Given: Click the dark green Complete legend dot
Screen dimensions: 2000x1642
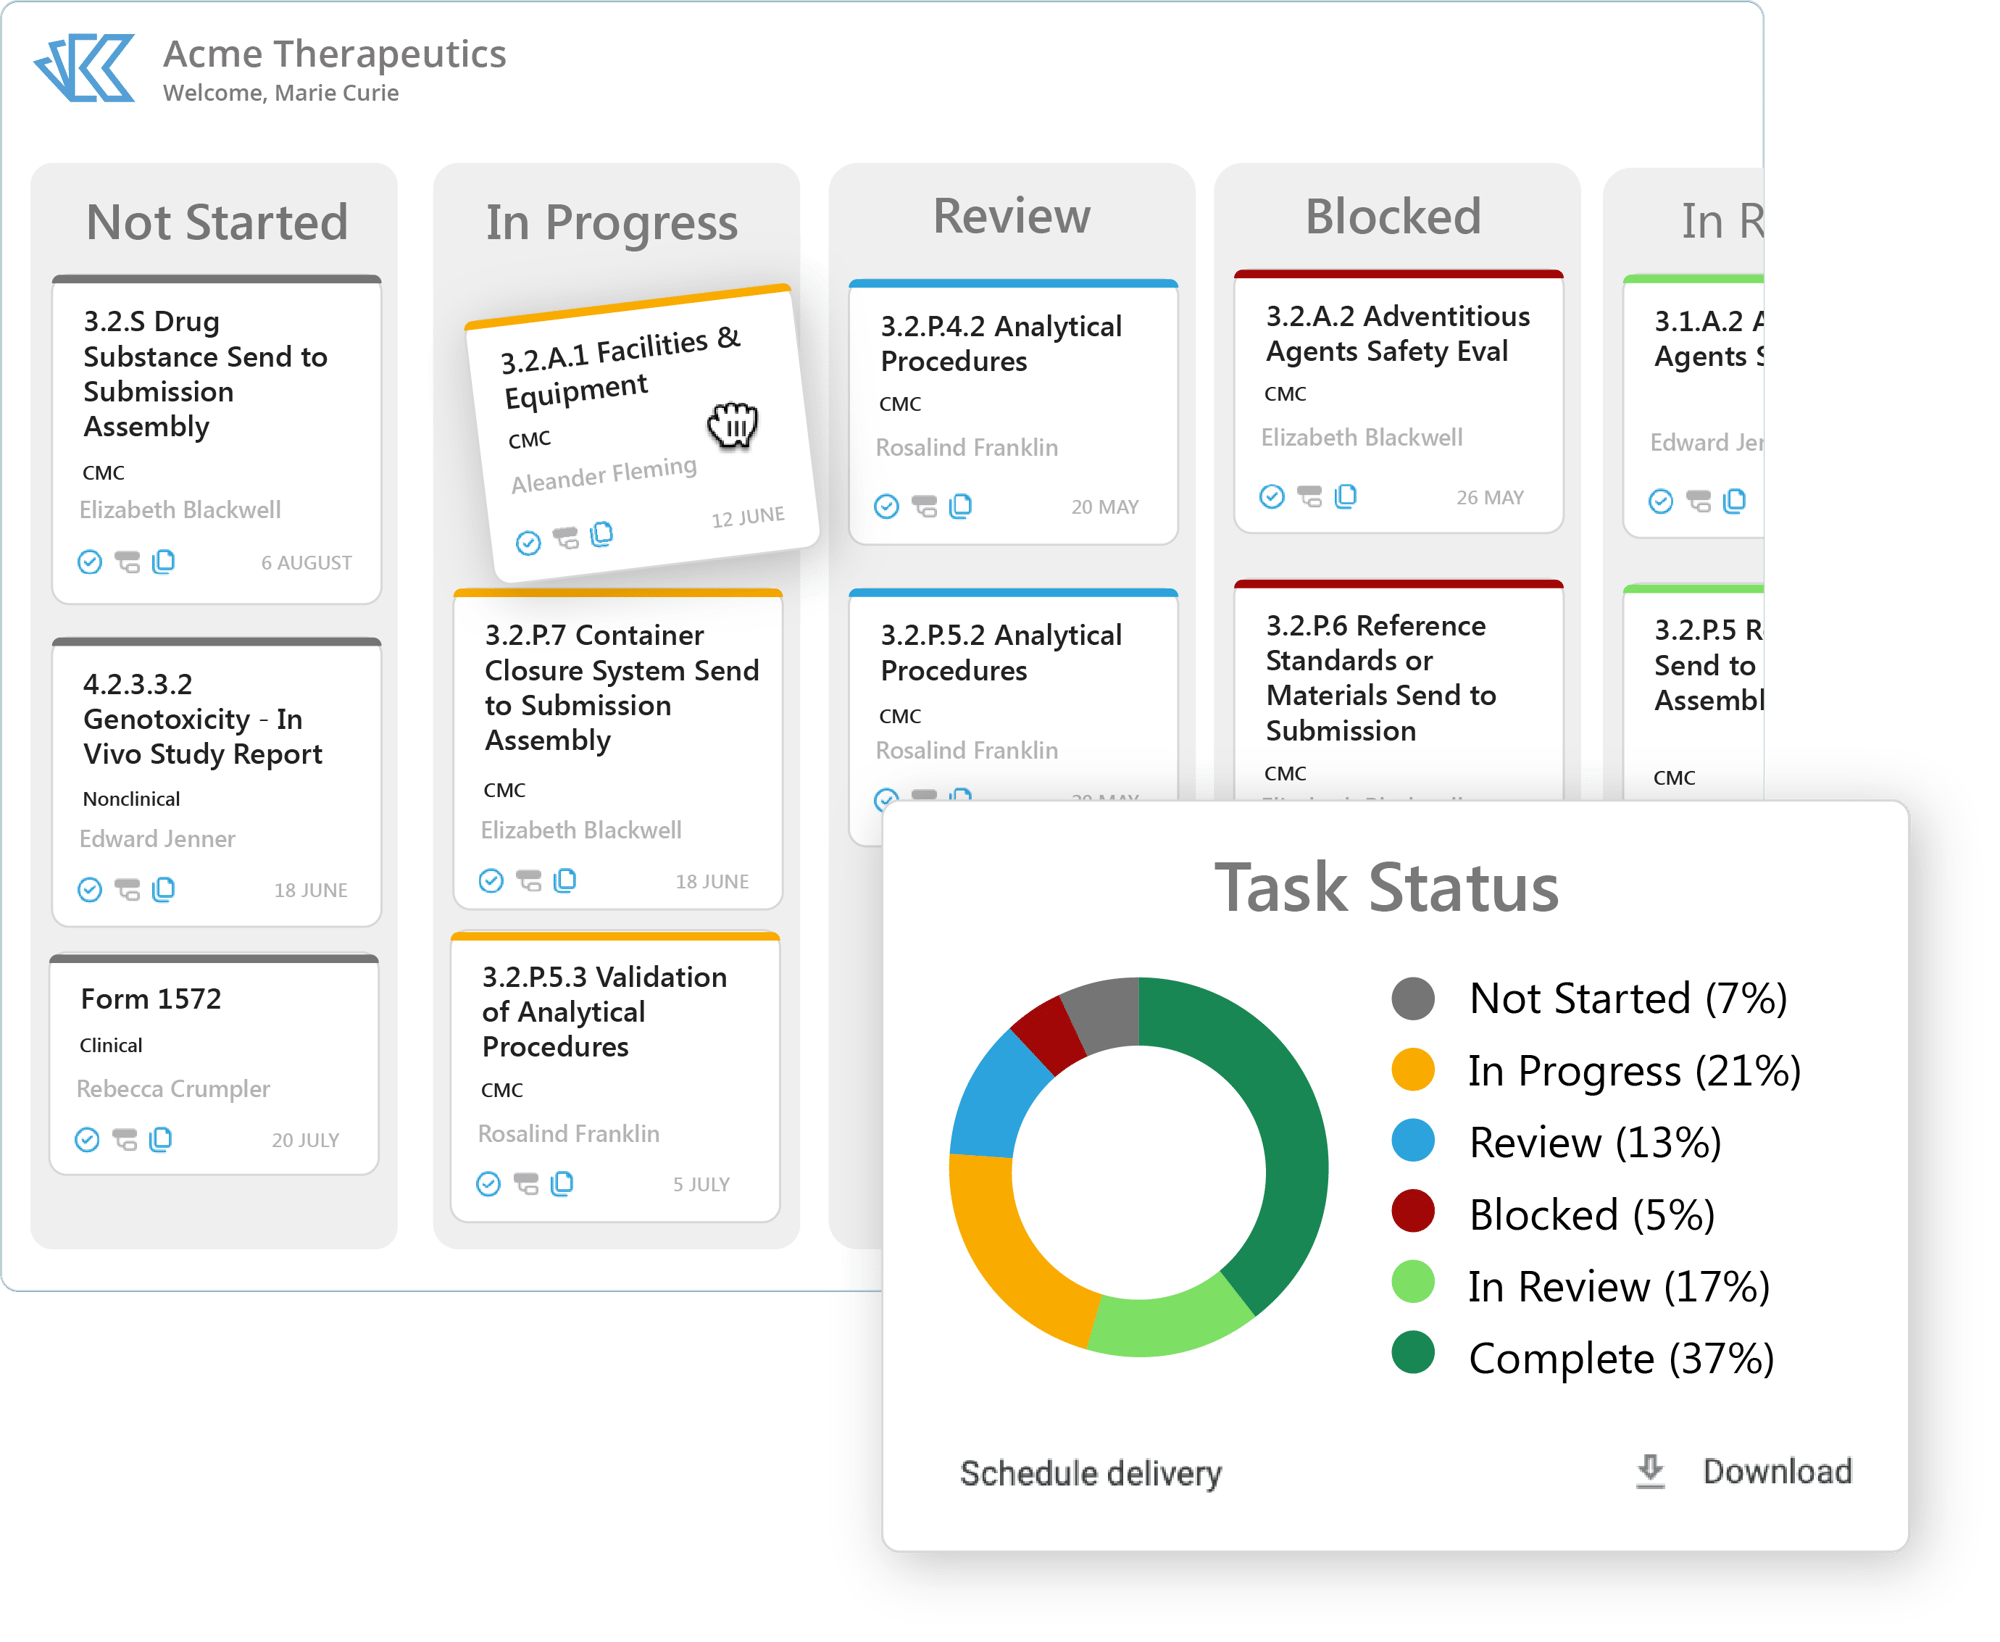Looking at the screenshot, I should (1413, 1353).
